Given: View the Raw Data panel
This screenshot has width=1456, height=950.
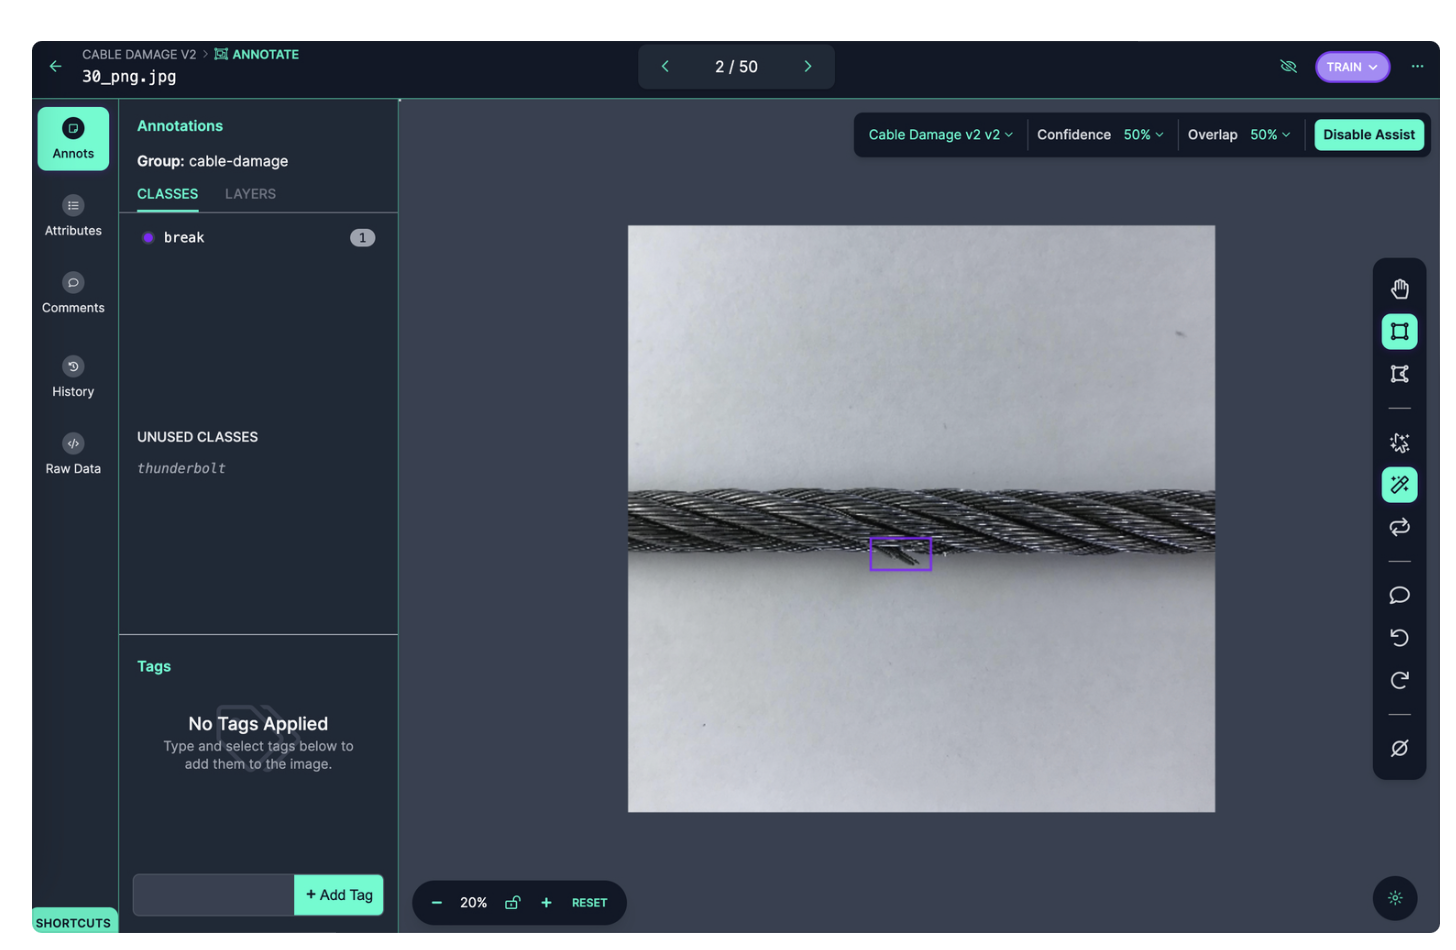Looking at the screenshot, I should [x=72, y=451].
